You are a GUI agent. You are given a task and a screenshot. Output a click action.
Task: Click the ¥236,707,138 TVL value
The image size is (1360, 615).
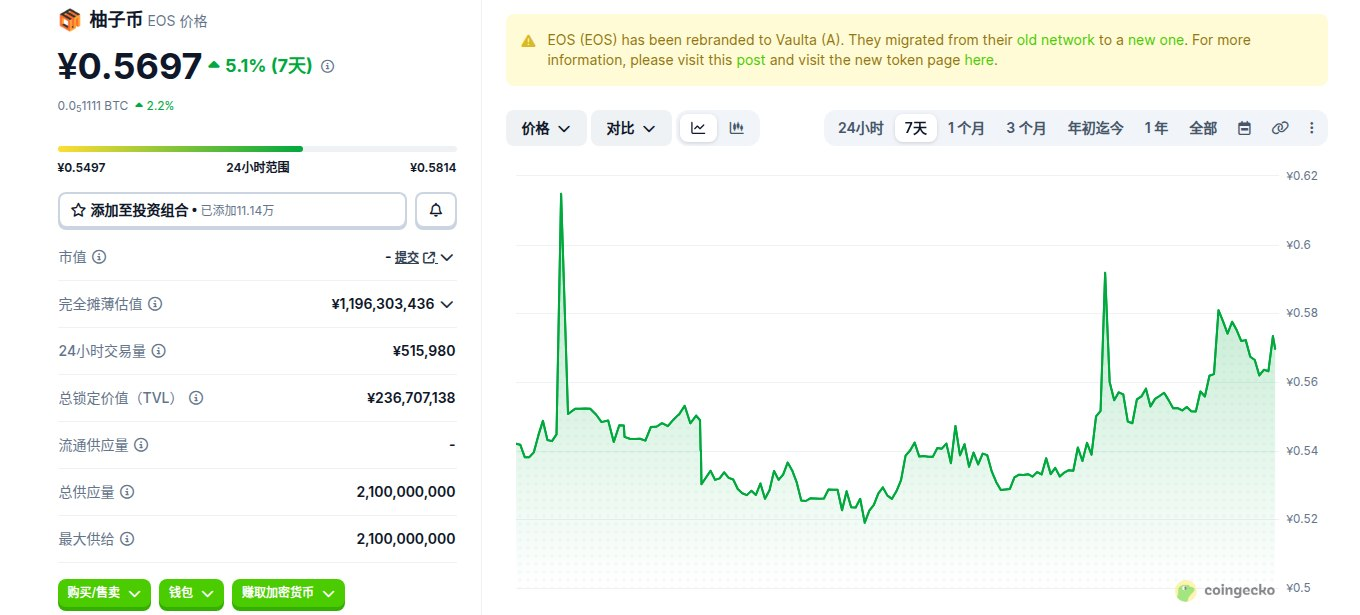click(x=411, y=398)
